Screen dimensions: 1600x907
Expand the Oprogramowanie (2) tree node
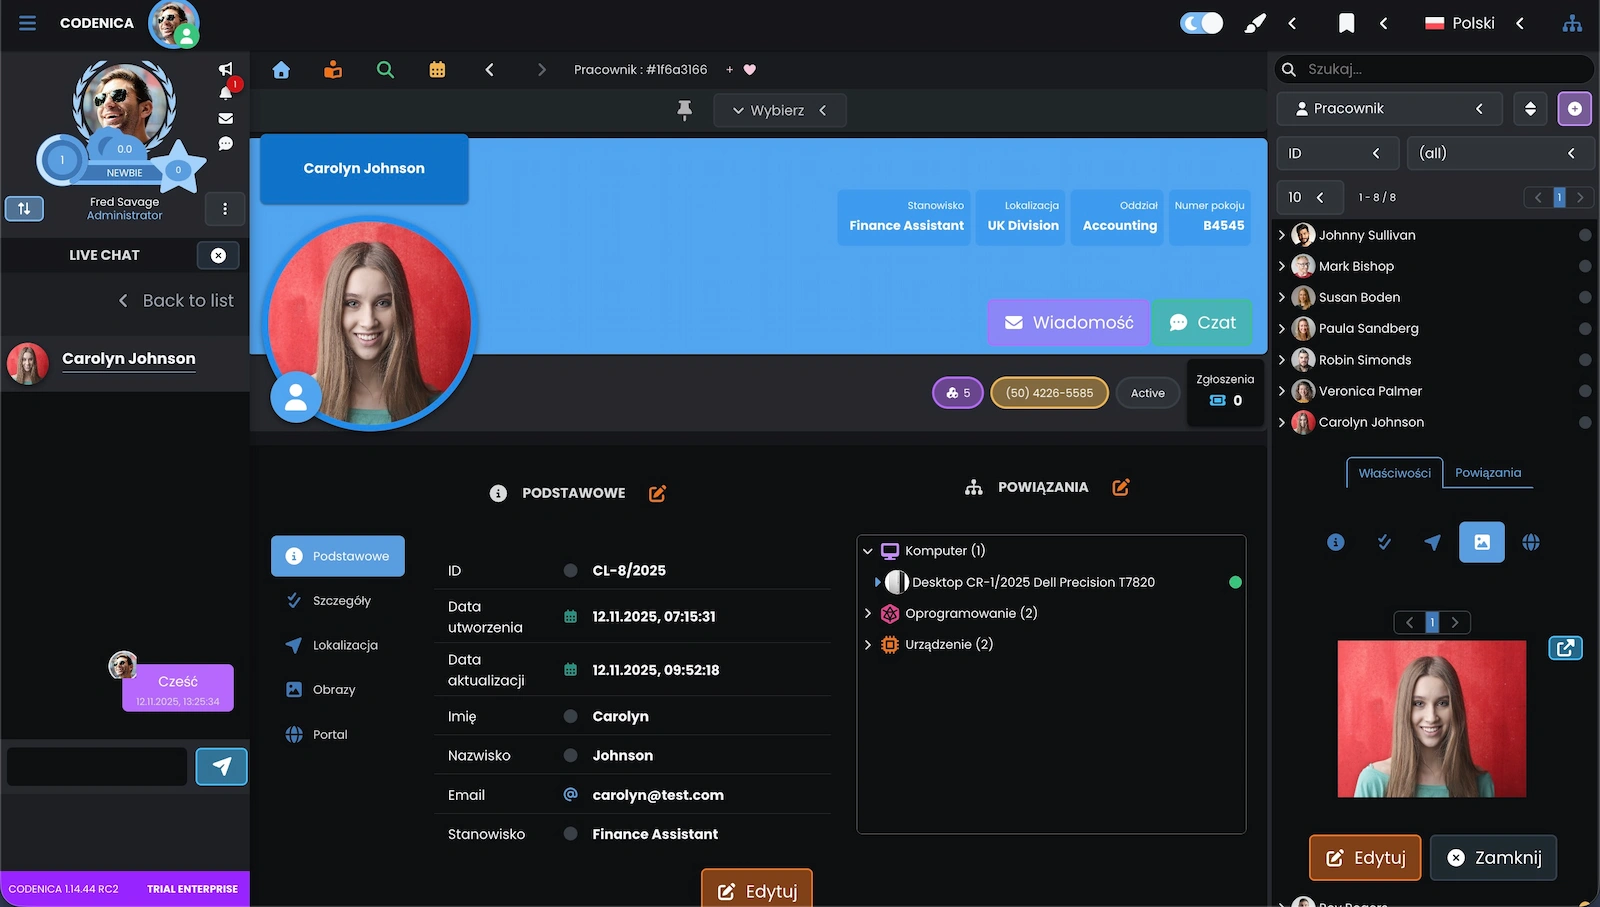[x=868, y=614]
